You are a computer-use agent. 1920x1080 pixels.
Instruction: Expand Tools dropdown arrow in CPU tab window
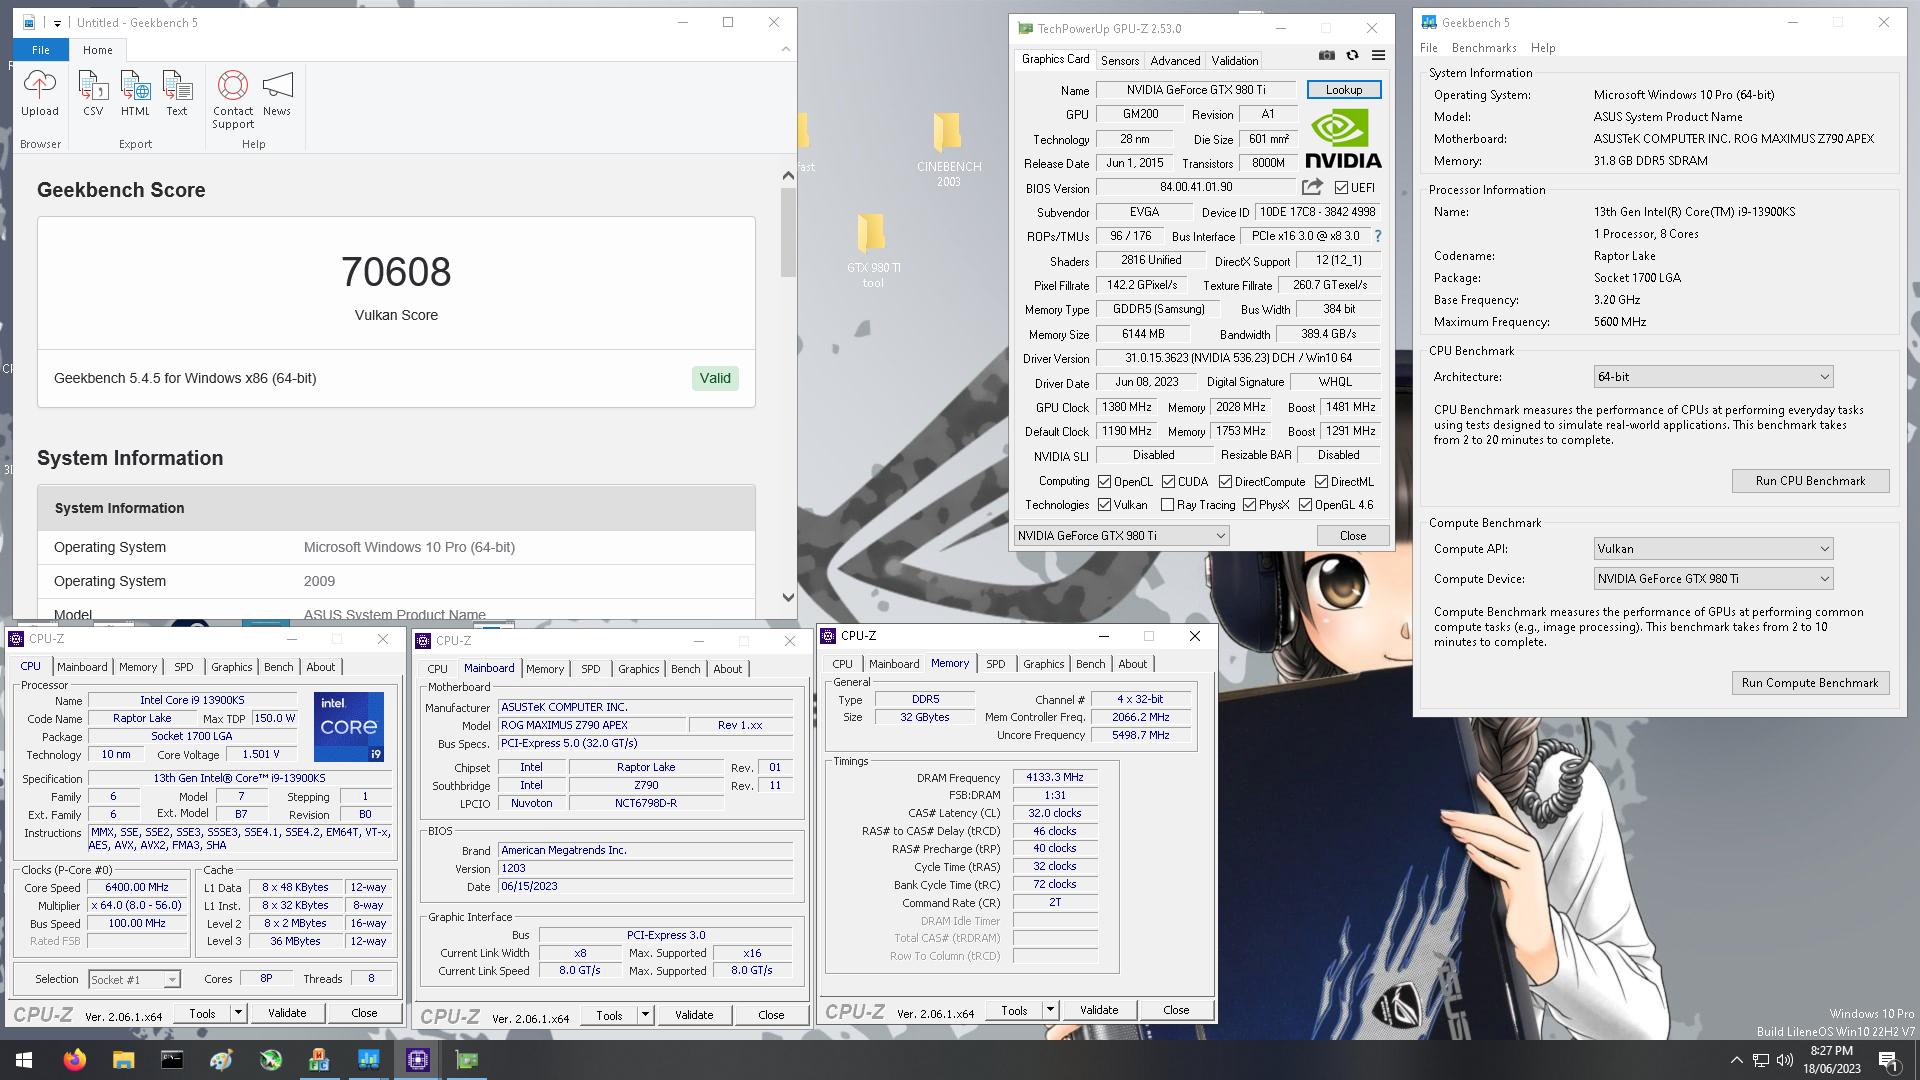(x=238, y=1013)
